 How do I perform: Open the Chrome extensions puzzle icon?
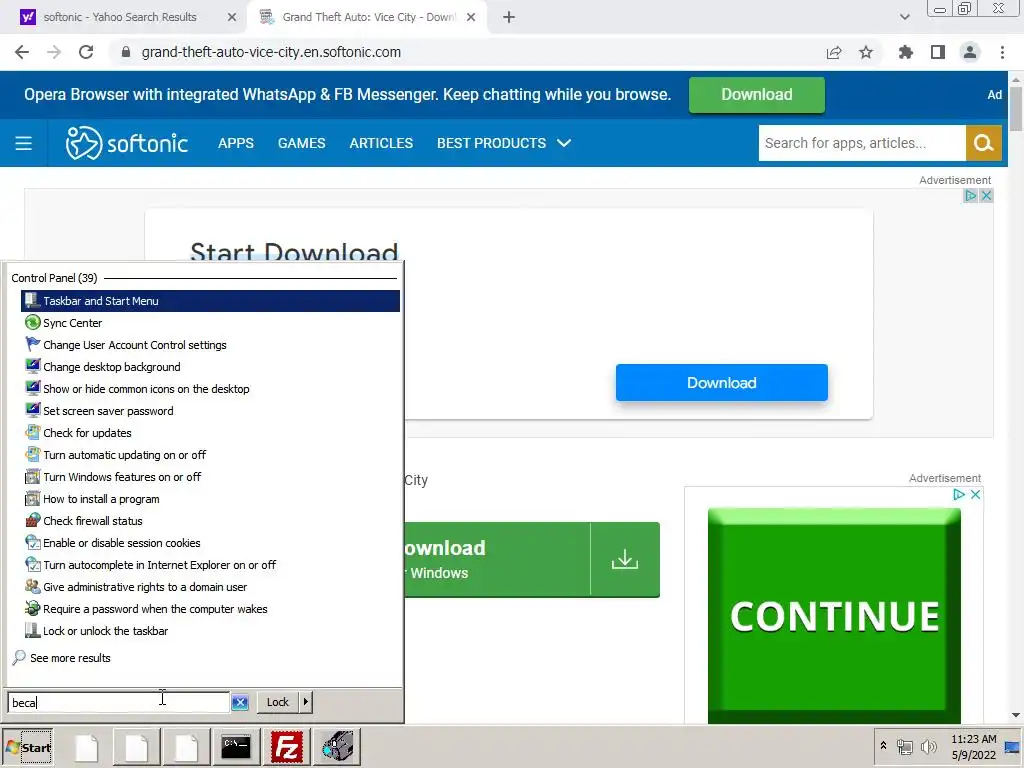click(x=906, y=52)
